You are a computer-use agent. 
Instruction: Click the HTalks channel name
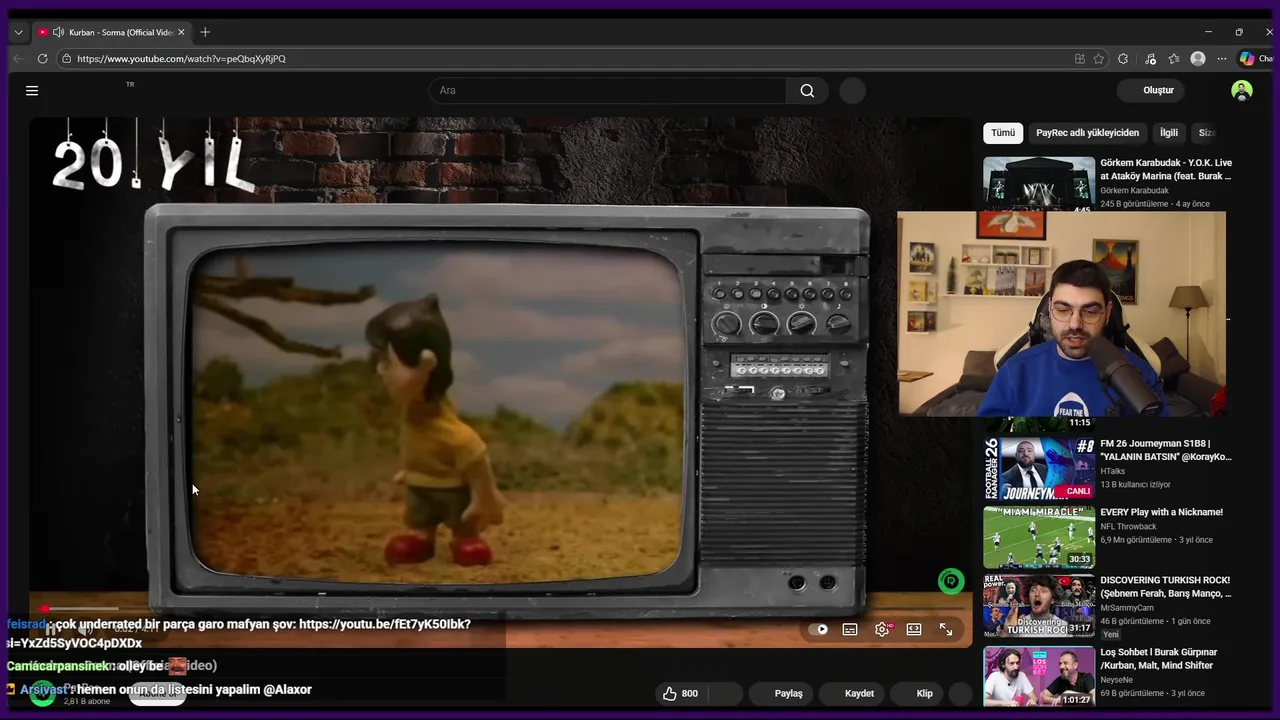(x=1113, y=471)
